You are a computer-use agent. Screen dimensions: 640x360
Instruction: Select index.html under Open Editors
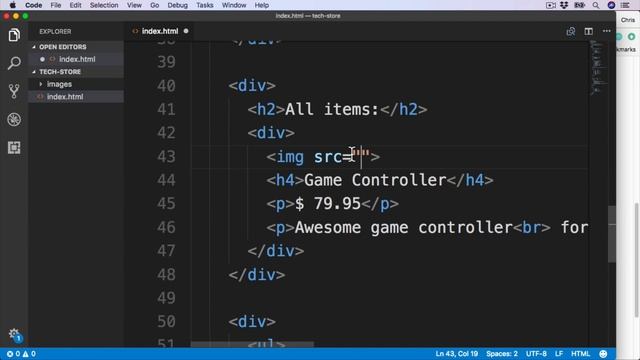point(77,59)
